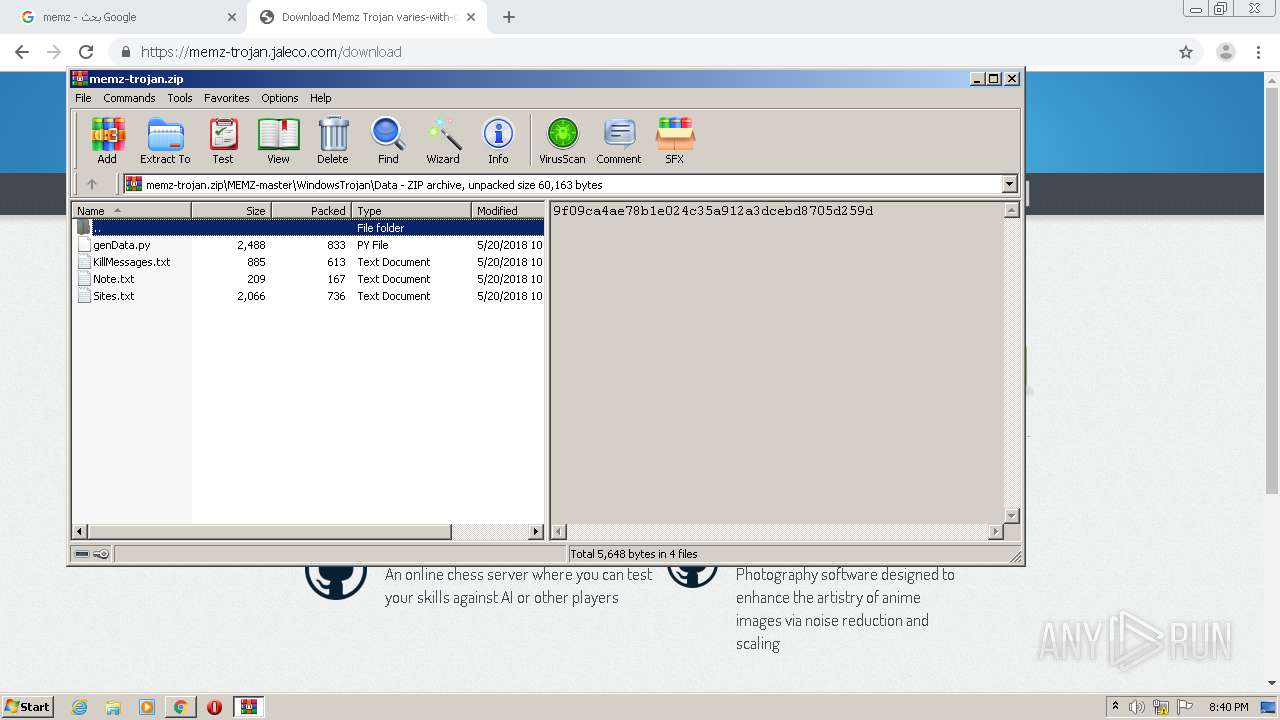
Task: Click the Extract To toolbar icon
Action: (165, 140)
